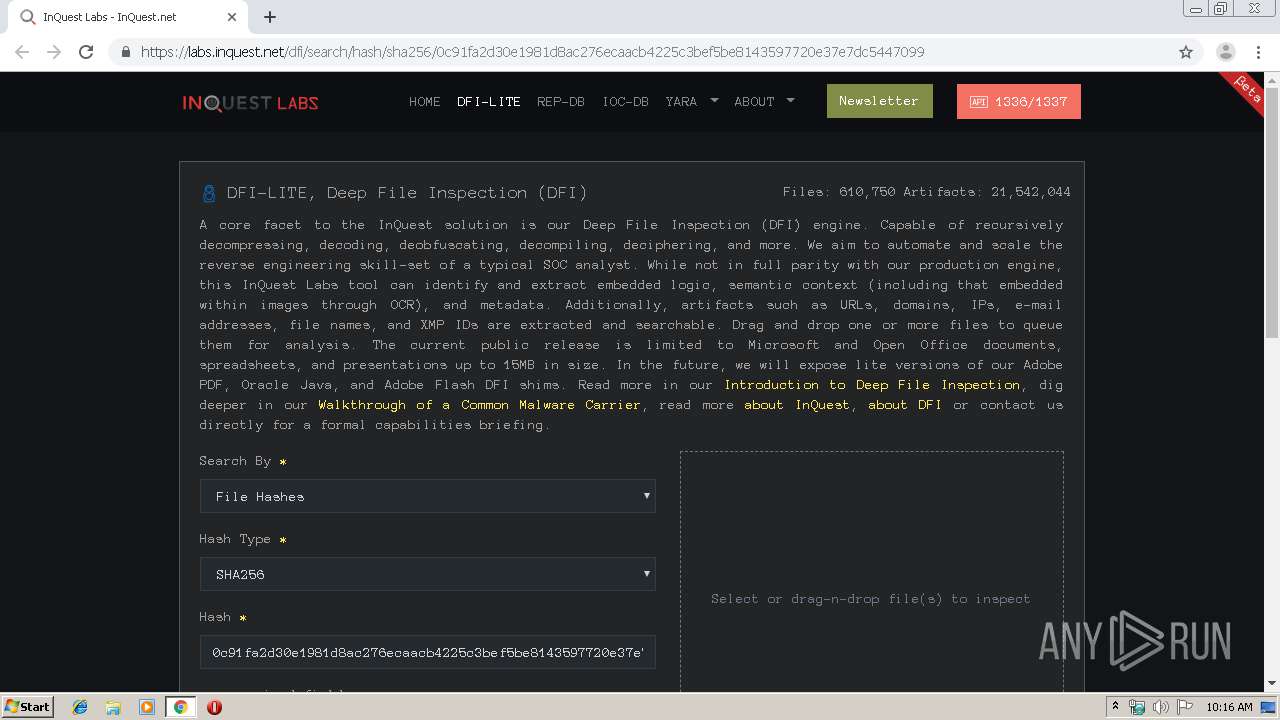Follow the about DFI link
This screenshot has width=1280, height=720.
coord(904,405)
